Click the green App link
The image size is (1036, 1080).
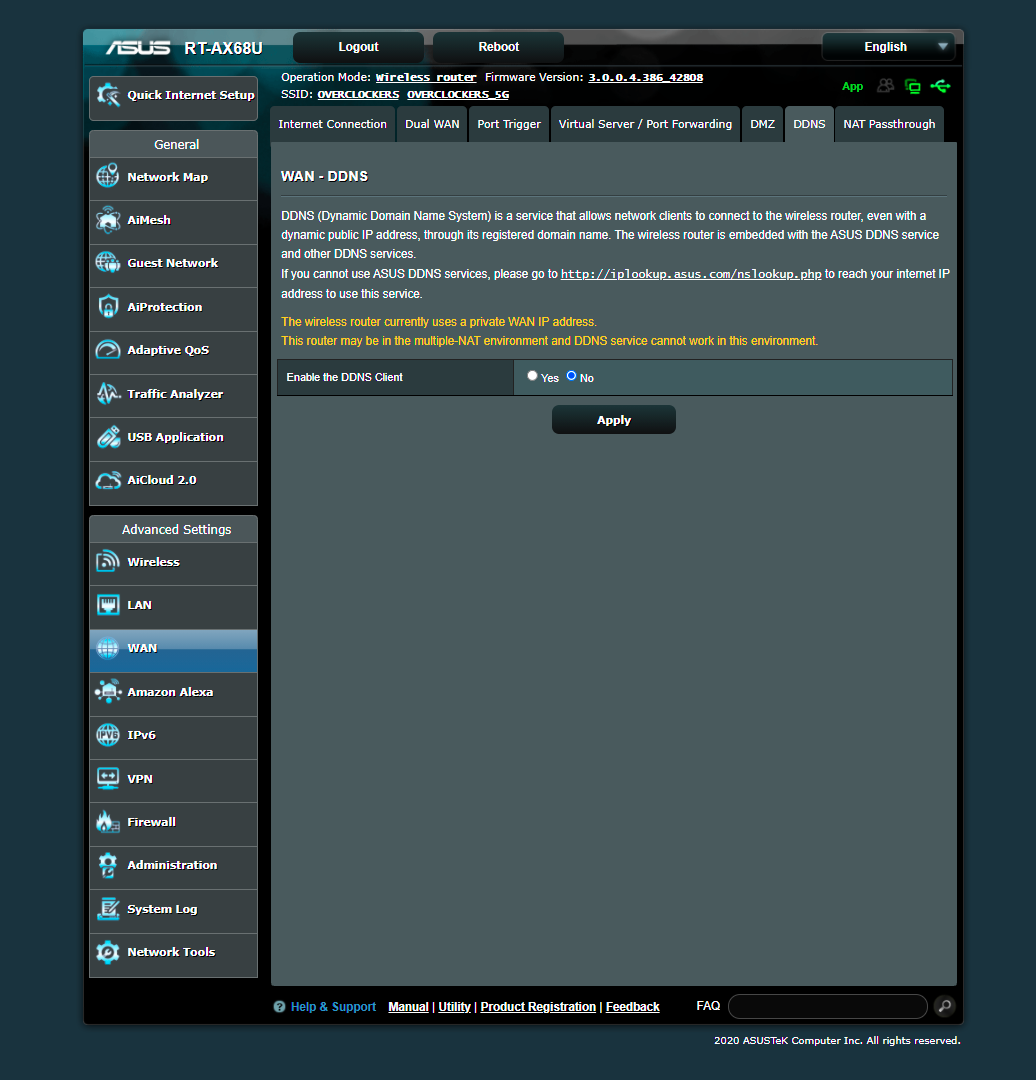click(x=852, y=86)
